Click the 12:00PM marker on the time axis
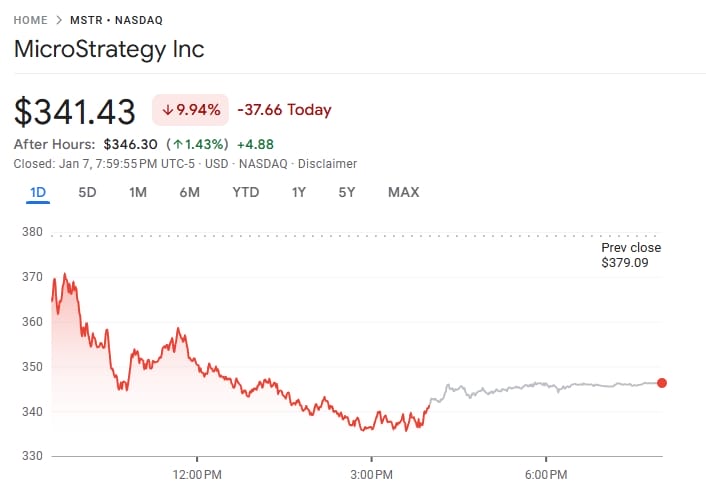 coord(196,473)
